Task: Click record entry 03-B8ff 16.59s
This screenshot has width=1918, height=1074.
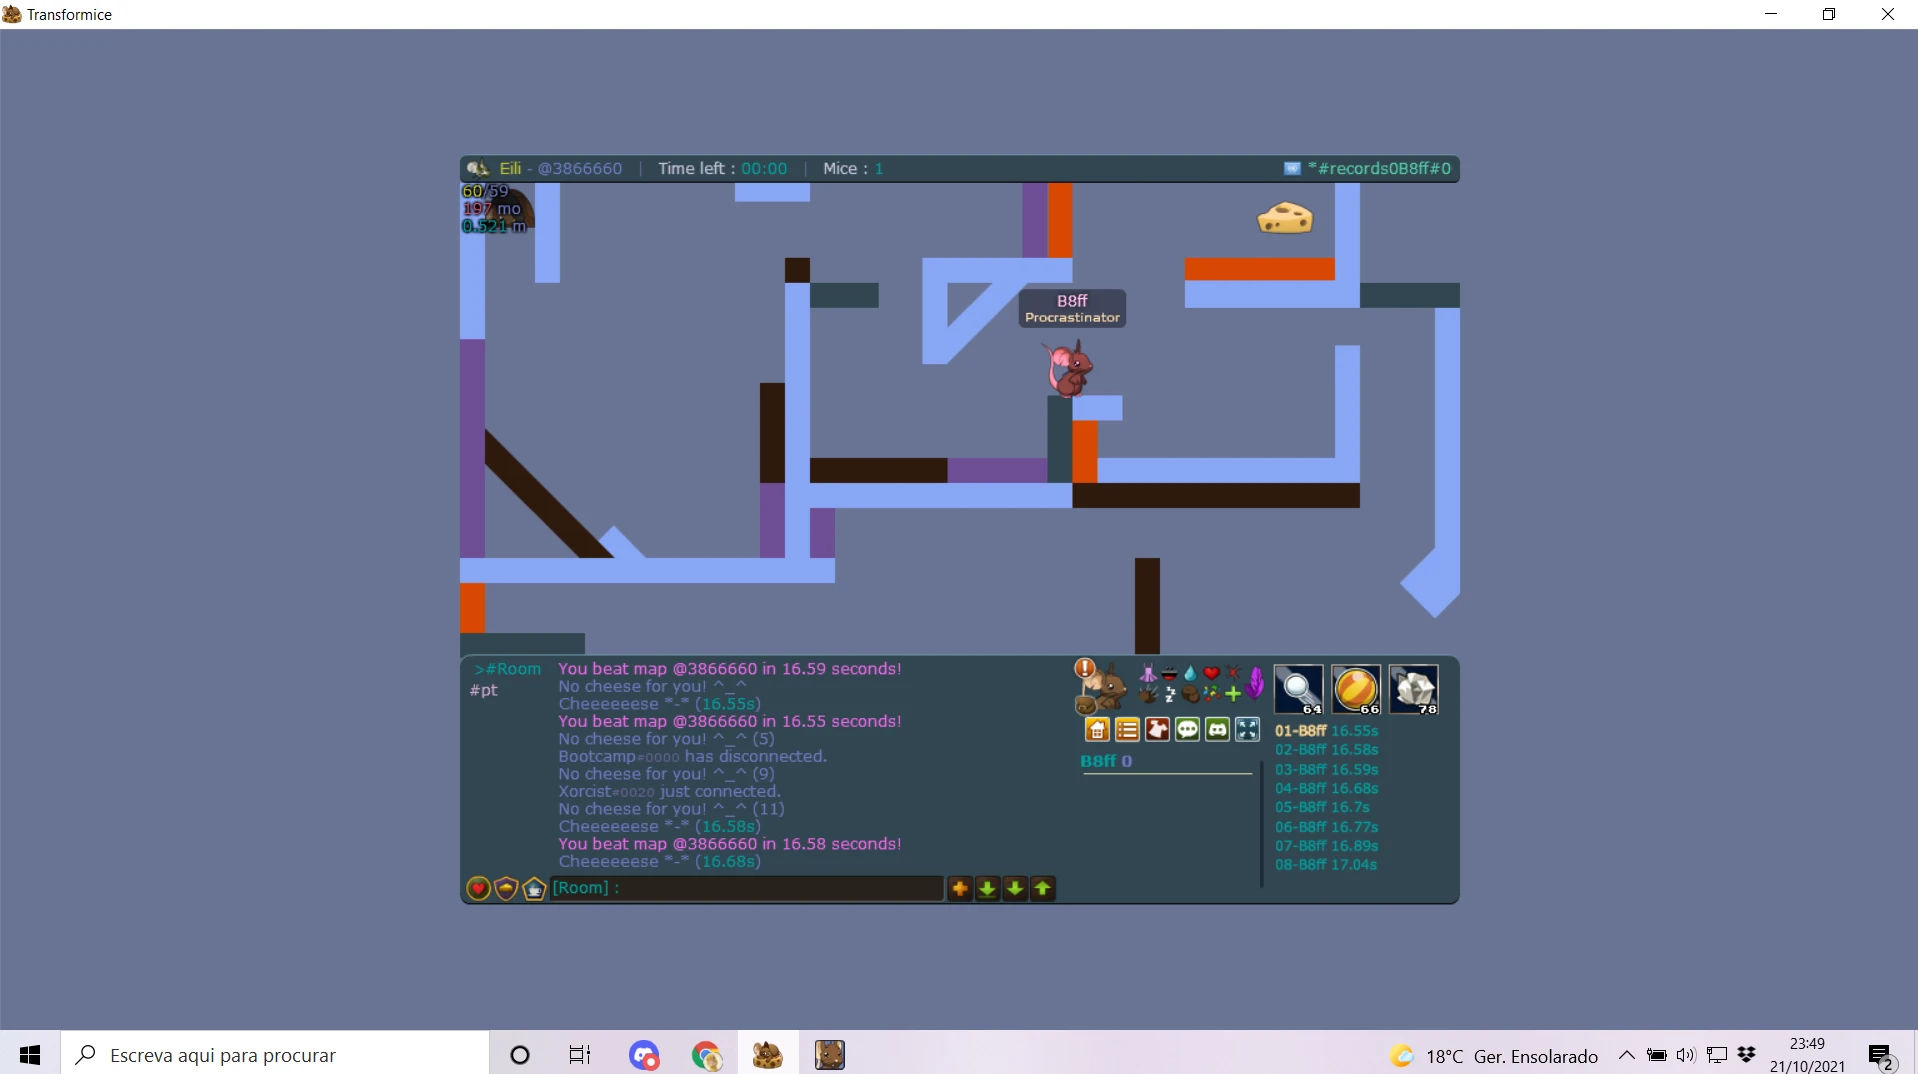Action: 1326,770
